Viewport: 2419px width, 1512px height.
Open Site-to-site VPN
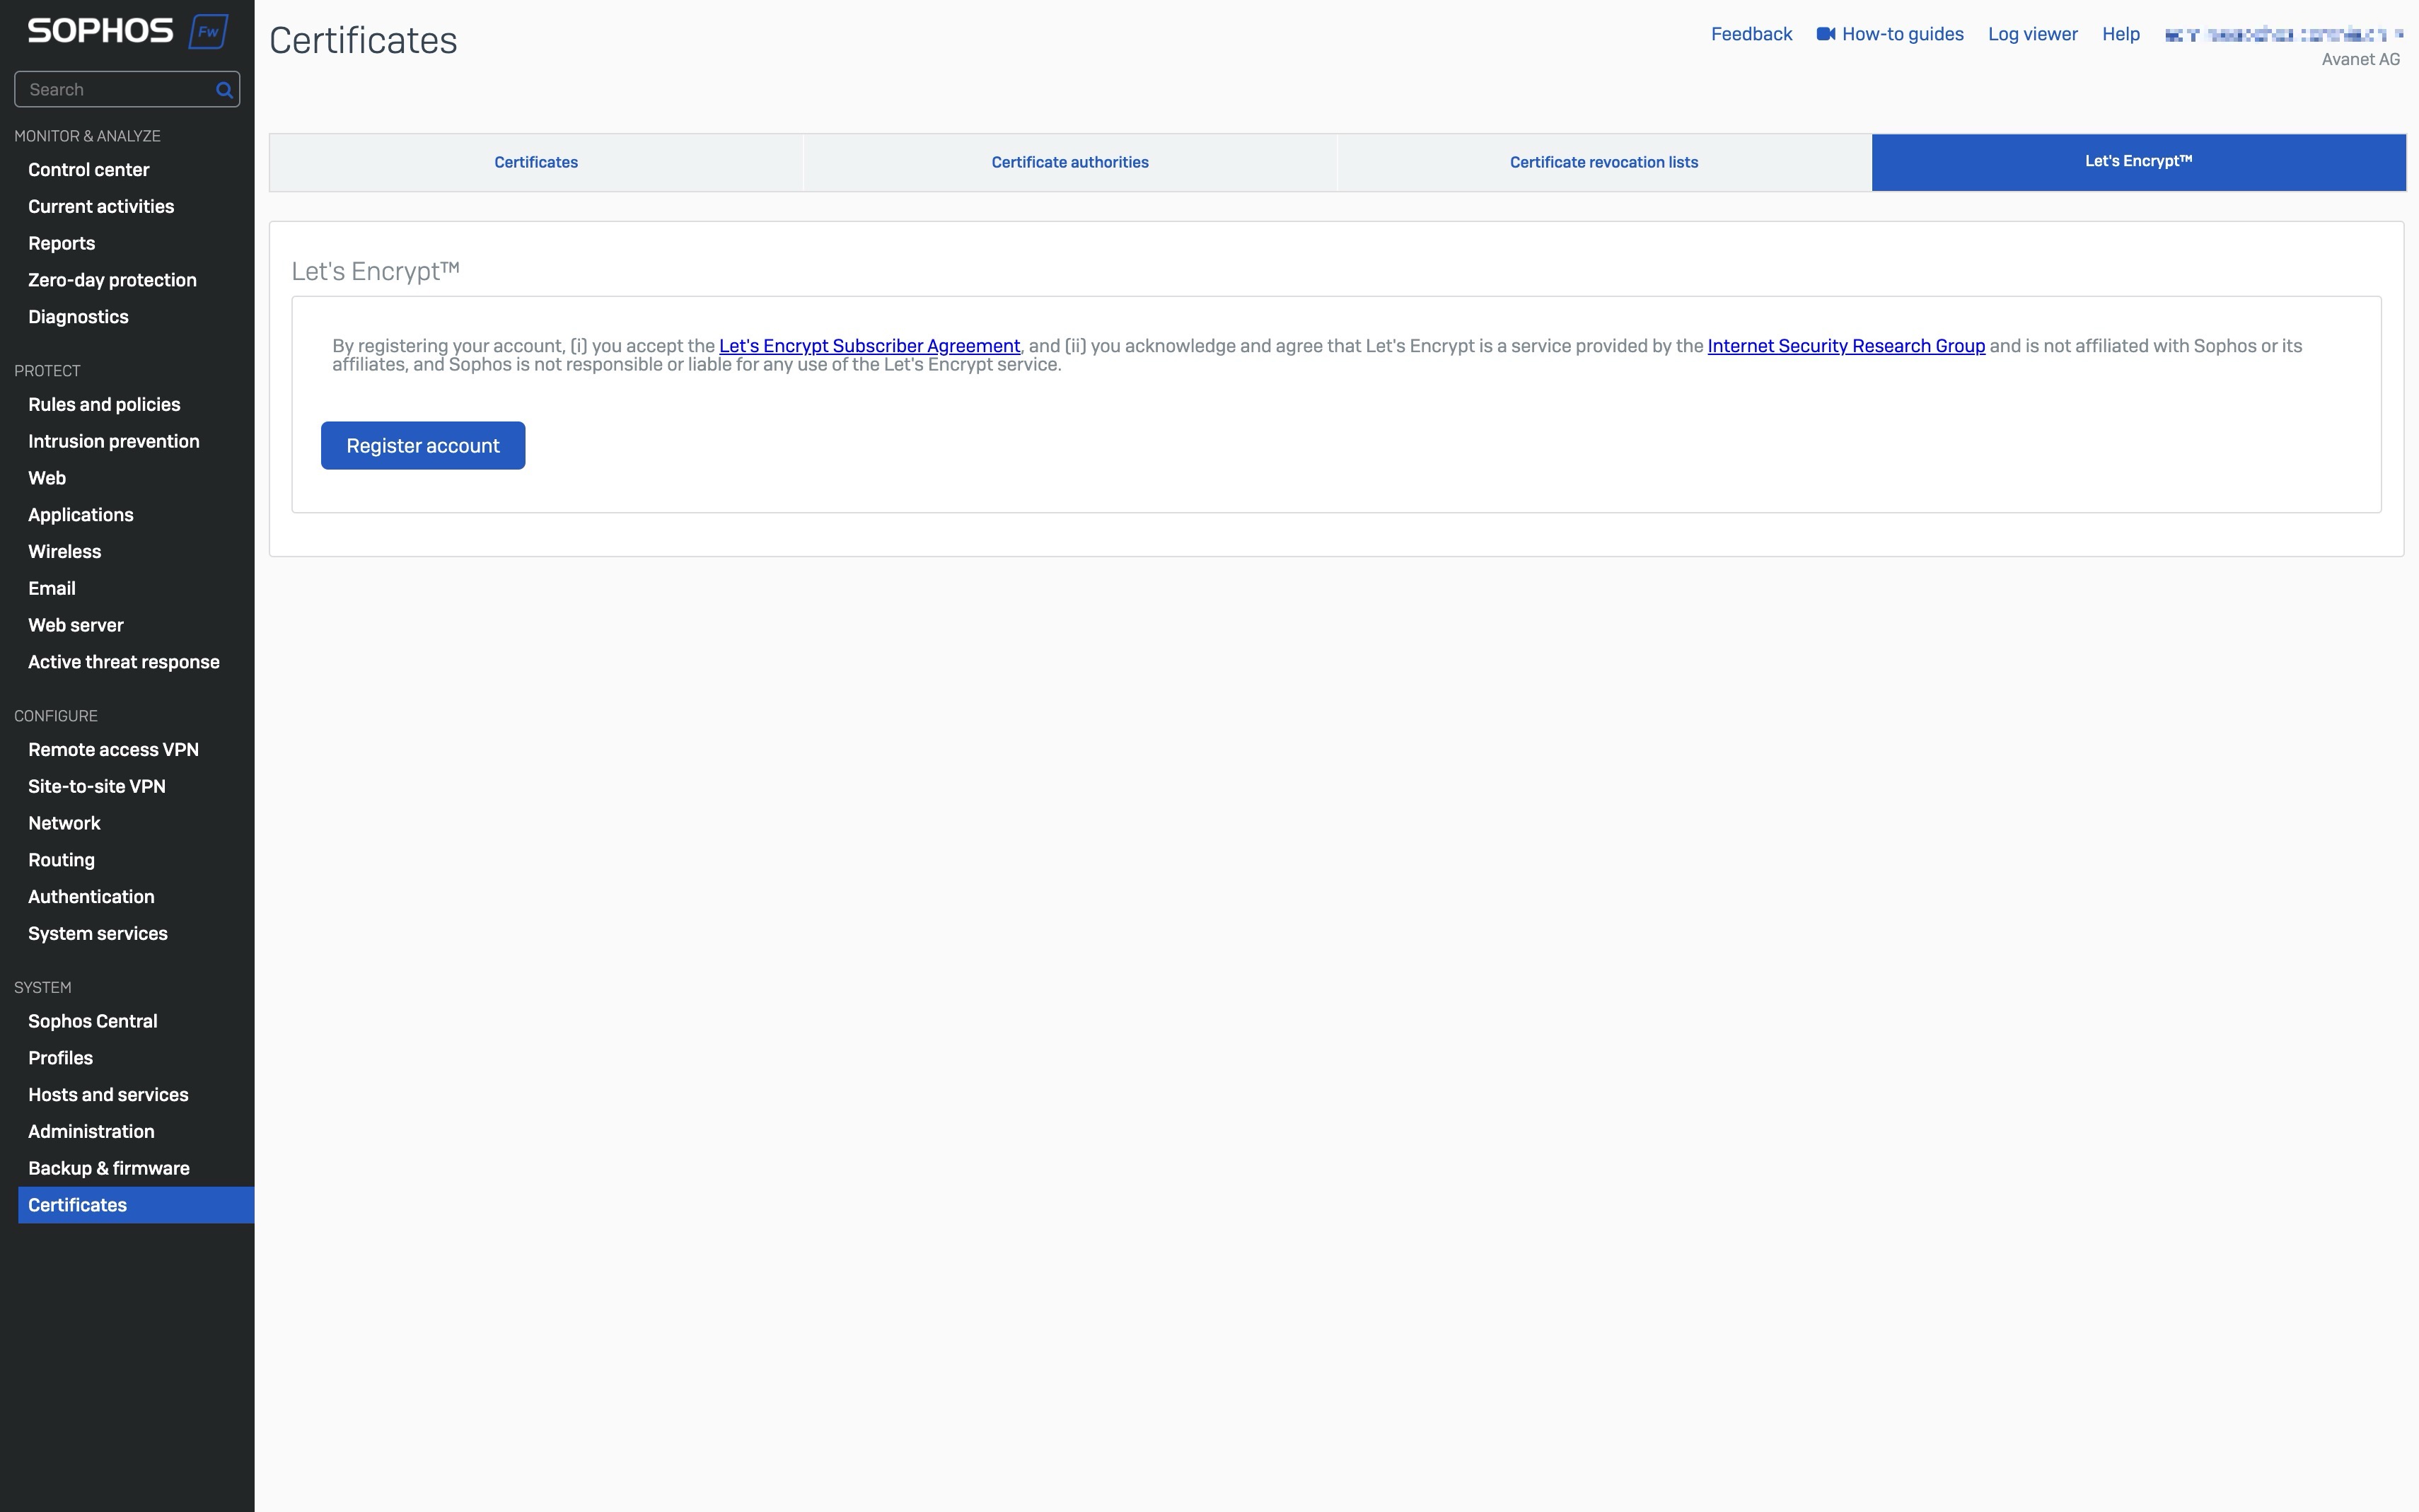coord(97,787)
